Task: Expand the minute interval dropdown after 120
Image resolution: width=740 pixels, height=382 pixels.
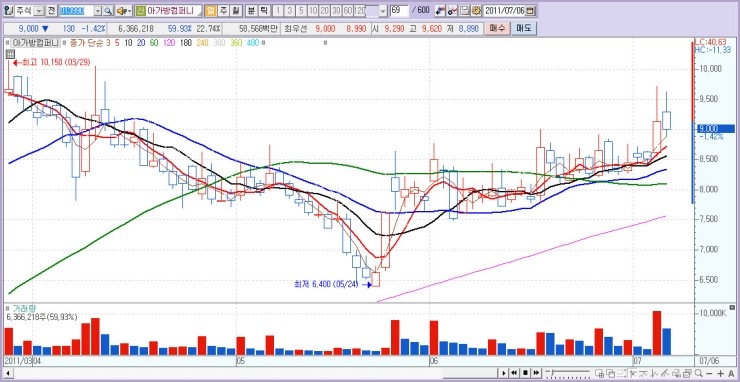Action: click(x=383, y=11)
